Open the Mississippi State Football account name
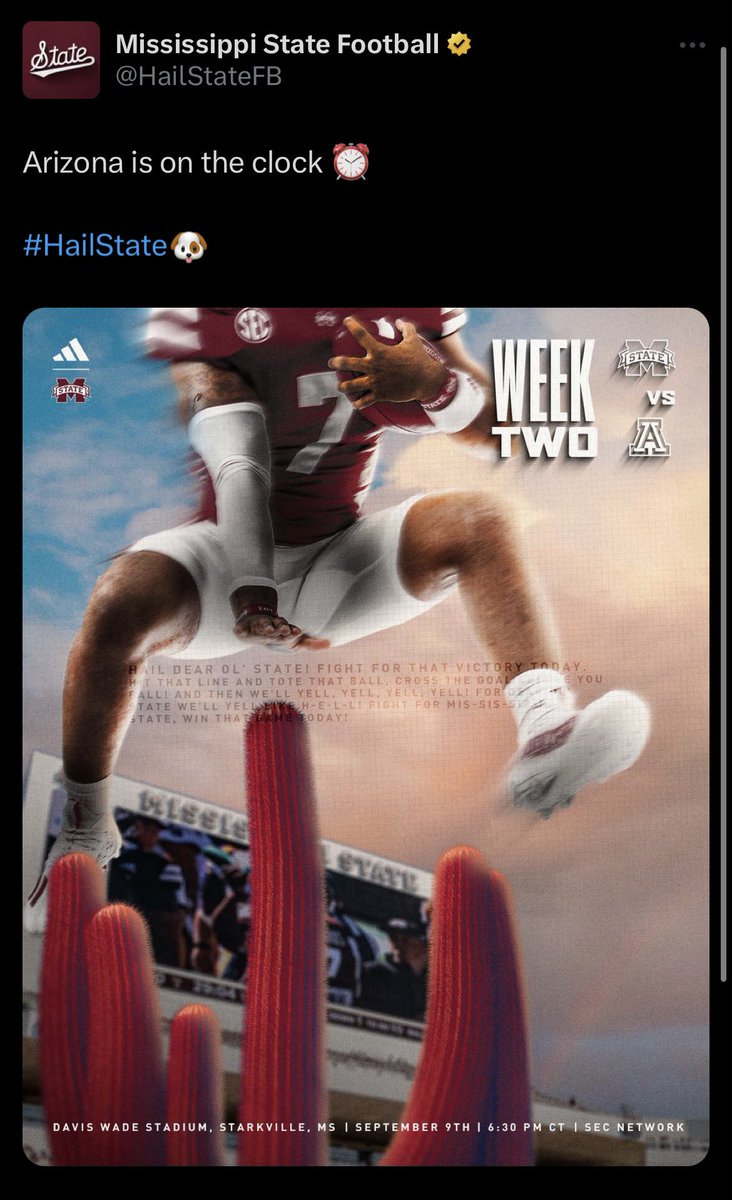This screenshot has height=1200, width=732. click(278, 44)
